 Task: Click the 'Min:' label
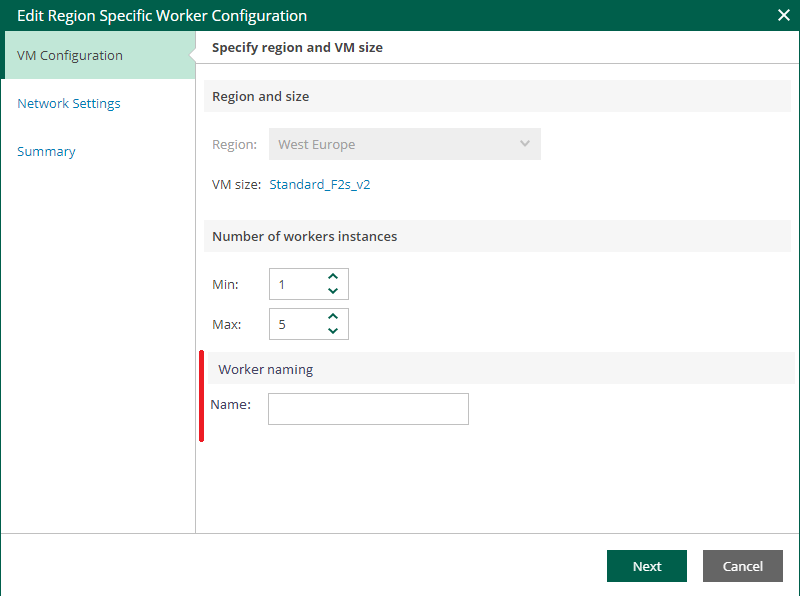225,284
